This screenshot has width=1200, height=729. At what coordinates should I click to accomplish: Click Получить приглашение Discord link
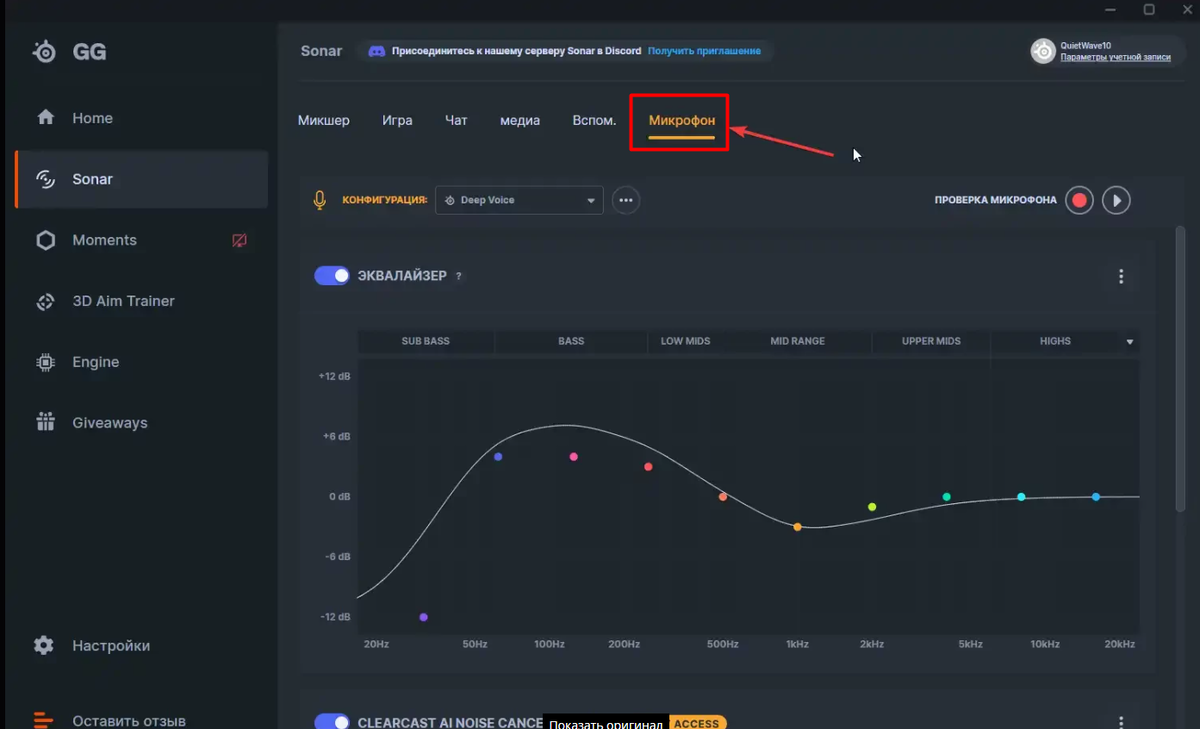click(x=704, y=51)
